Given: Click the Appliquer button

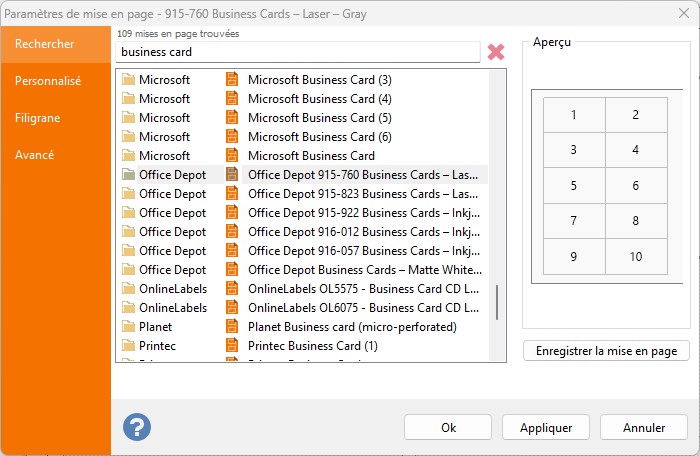Looking at the screenshot, I should pyautogui.click(x=546, y=427).
